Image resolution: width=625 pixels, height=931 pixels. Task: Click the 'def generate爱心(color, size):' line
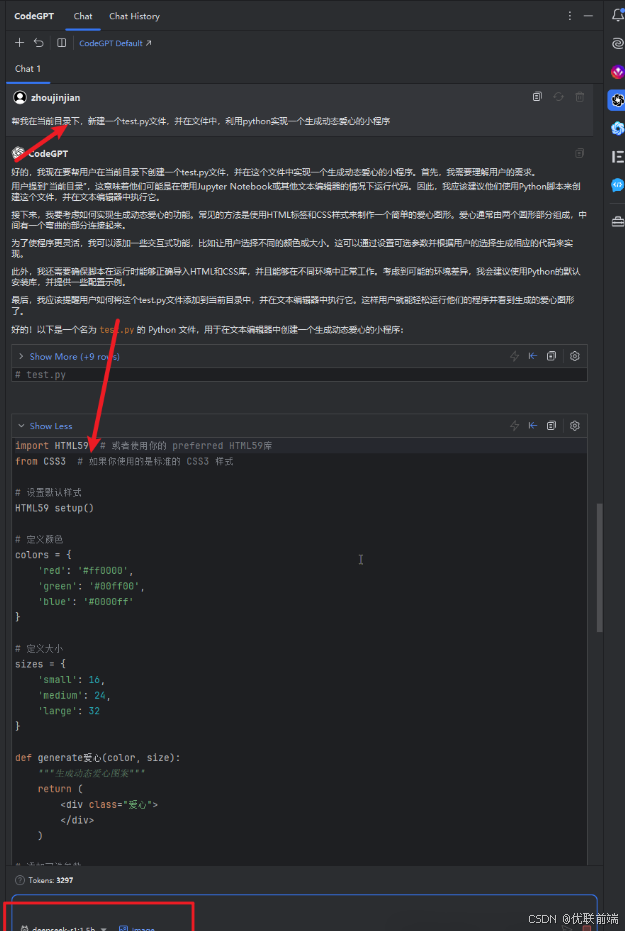pyautogui.click(x=97, y=758)
